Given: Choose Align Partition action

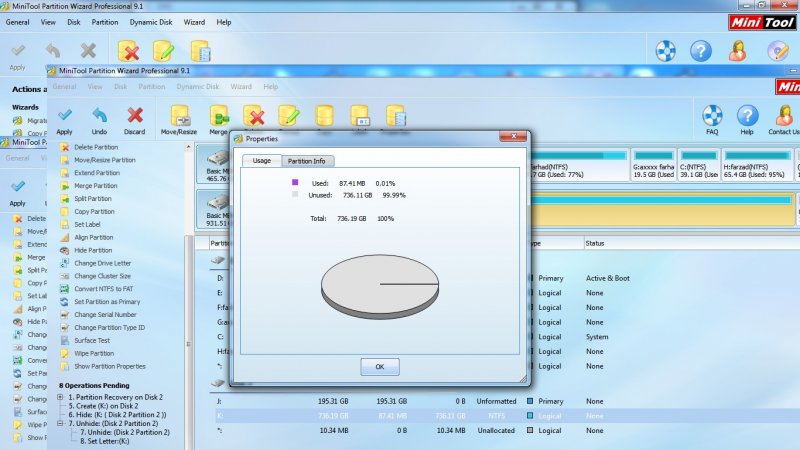Looking at the screenshot, I should pyautogui.click(x=94, y=237).
